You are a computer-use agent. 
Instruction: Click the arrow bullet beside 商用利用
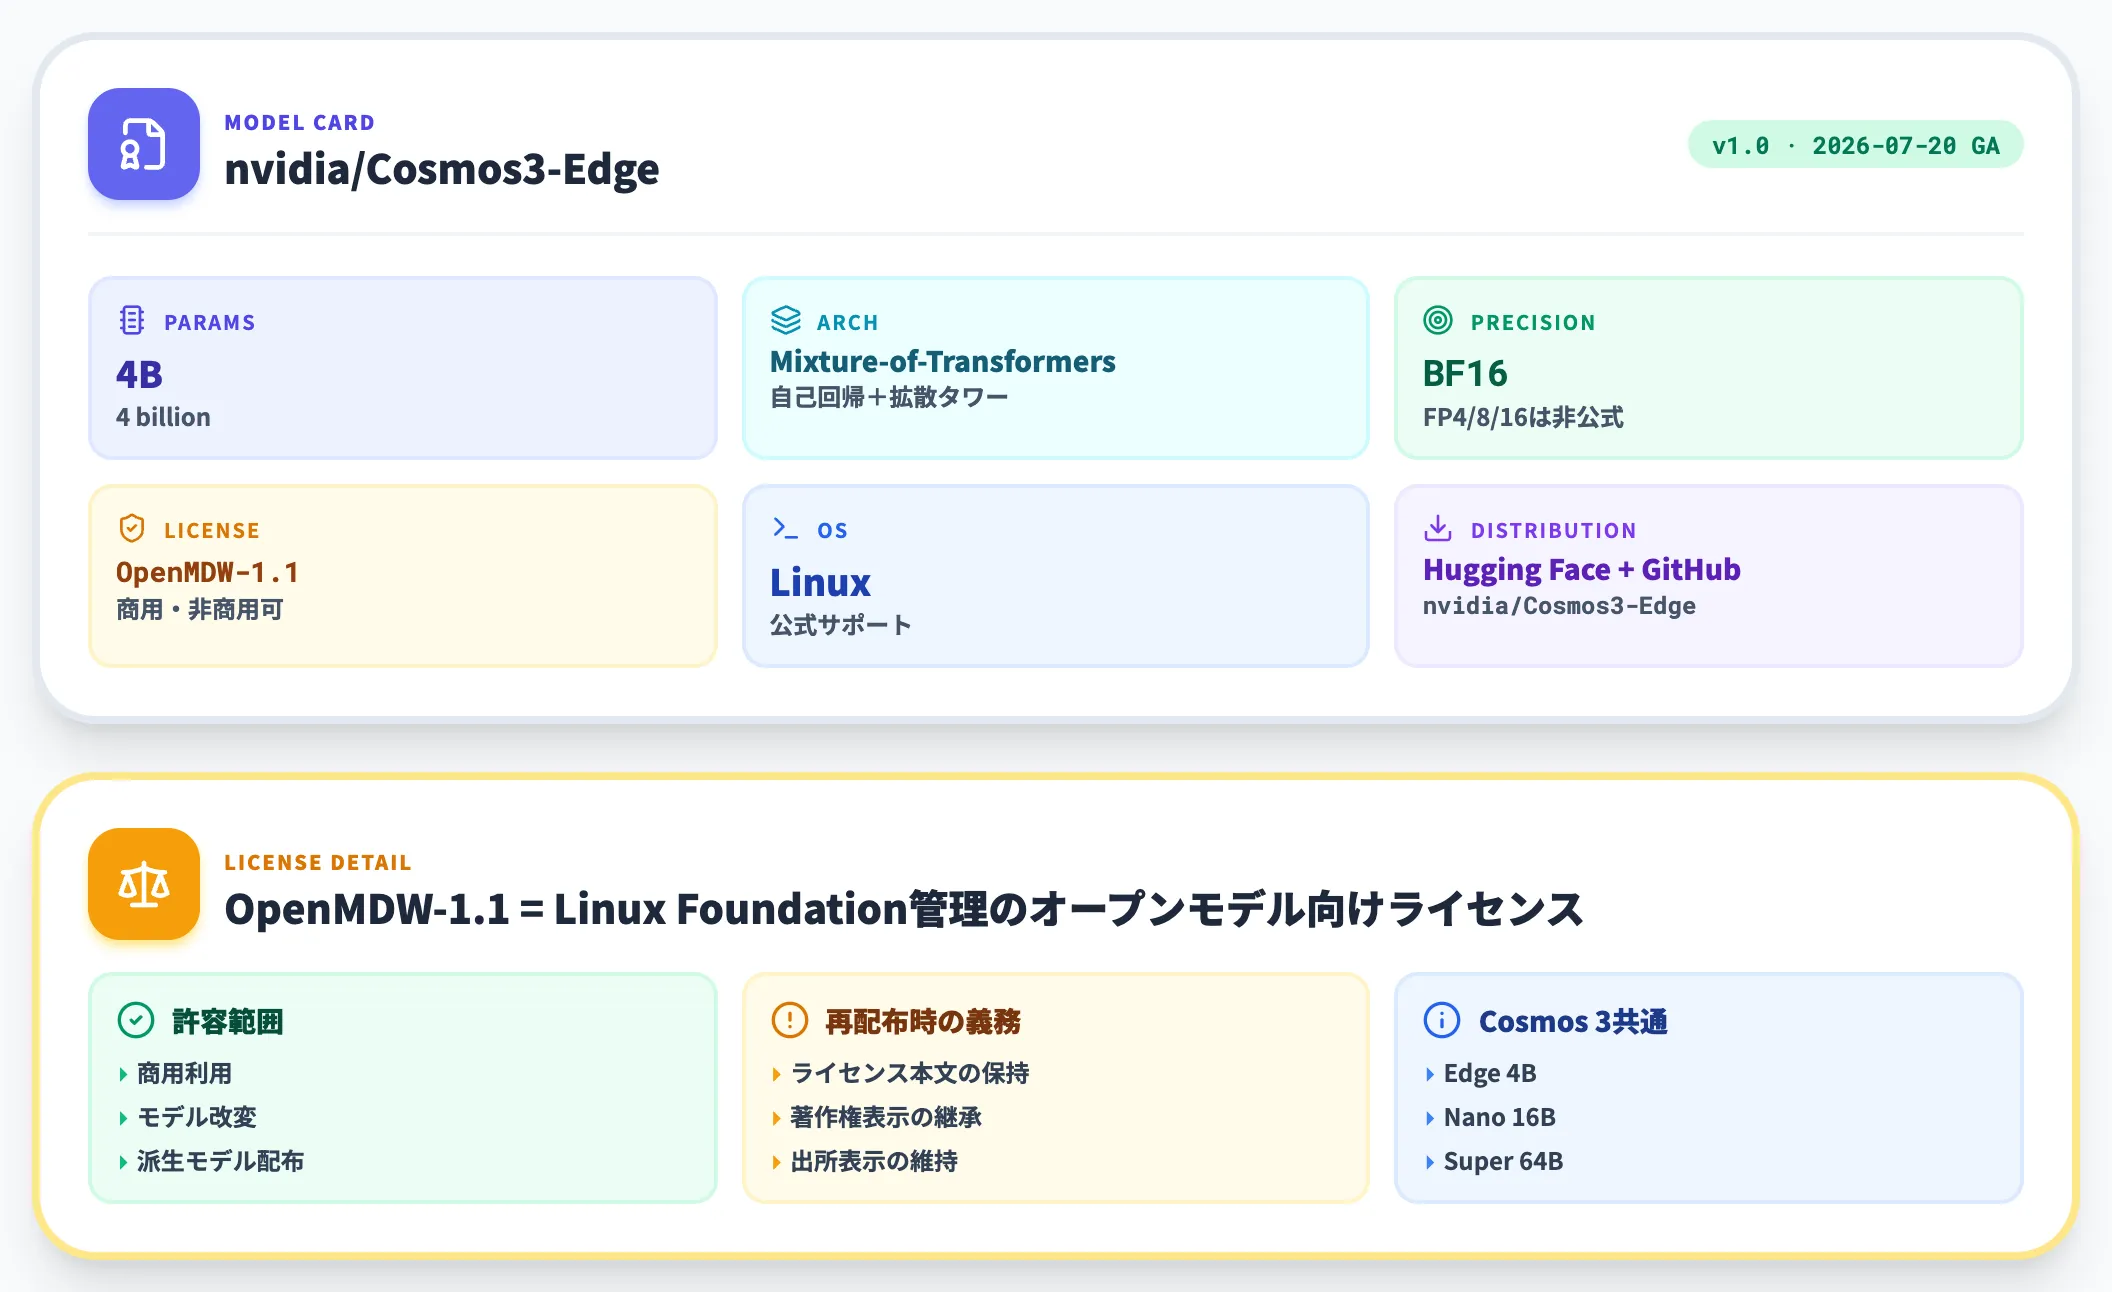[x=123, y=1074]
